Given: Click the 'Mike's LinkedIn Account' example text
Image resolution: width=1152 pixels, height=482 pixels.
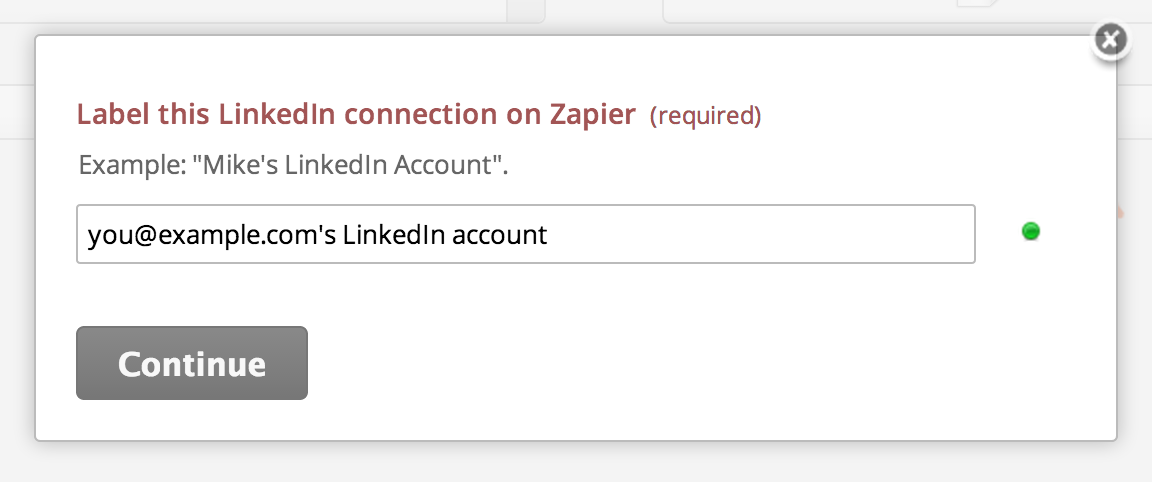Looking at the screenshot, I should [x=348, y=165].
